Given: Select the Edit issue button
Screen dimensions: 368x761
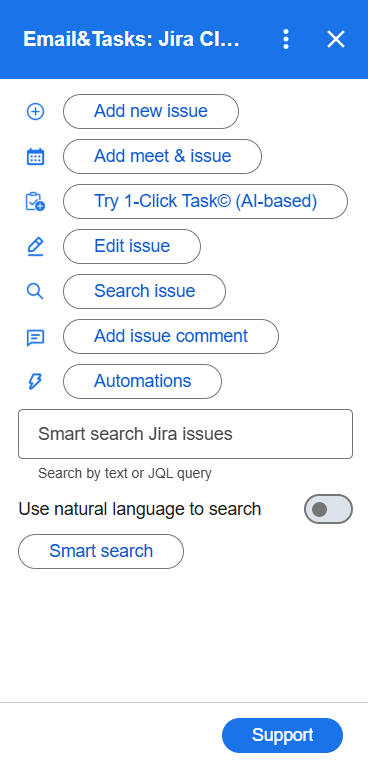Looking at the screenshot, I should point(132,247).
